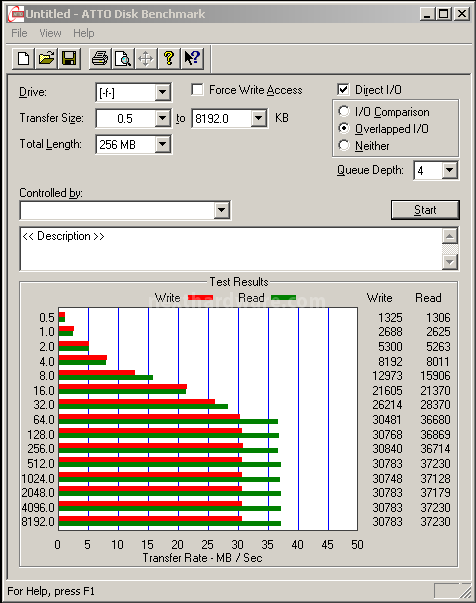Click the status bar text 'For Help, press F1'
Screen dimensions: 476x603
pos(51,591)
